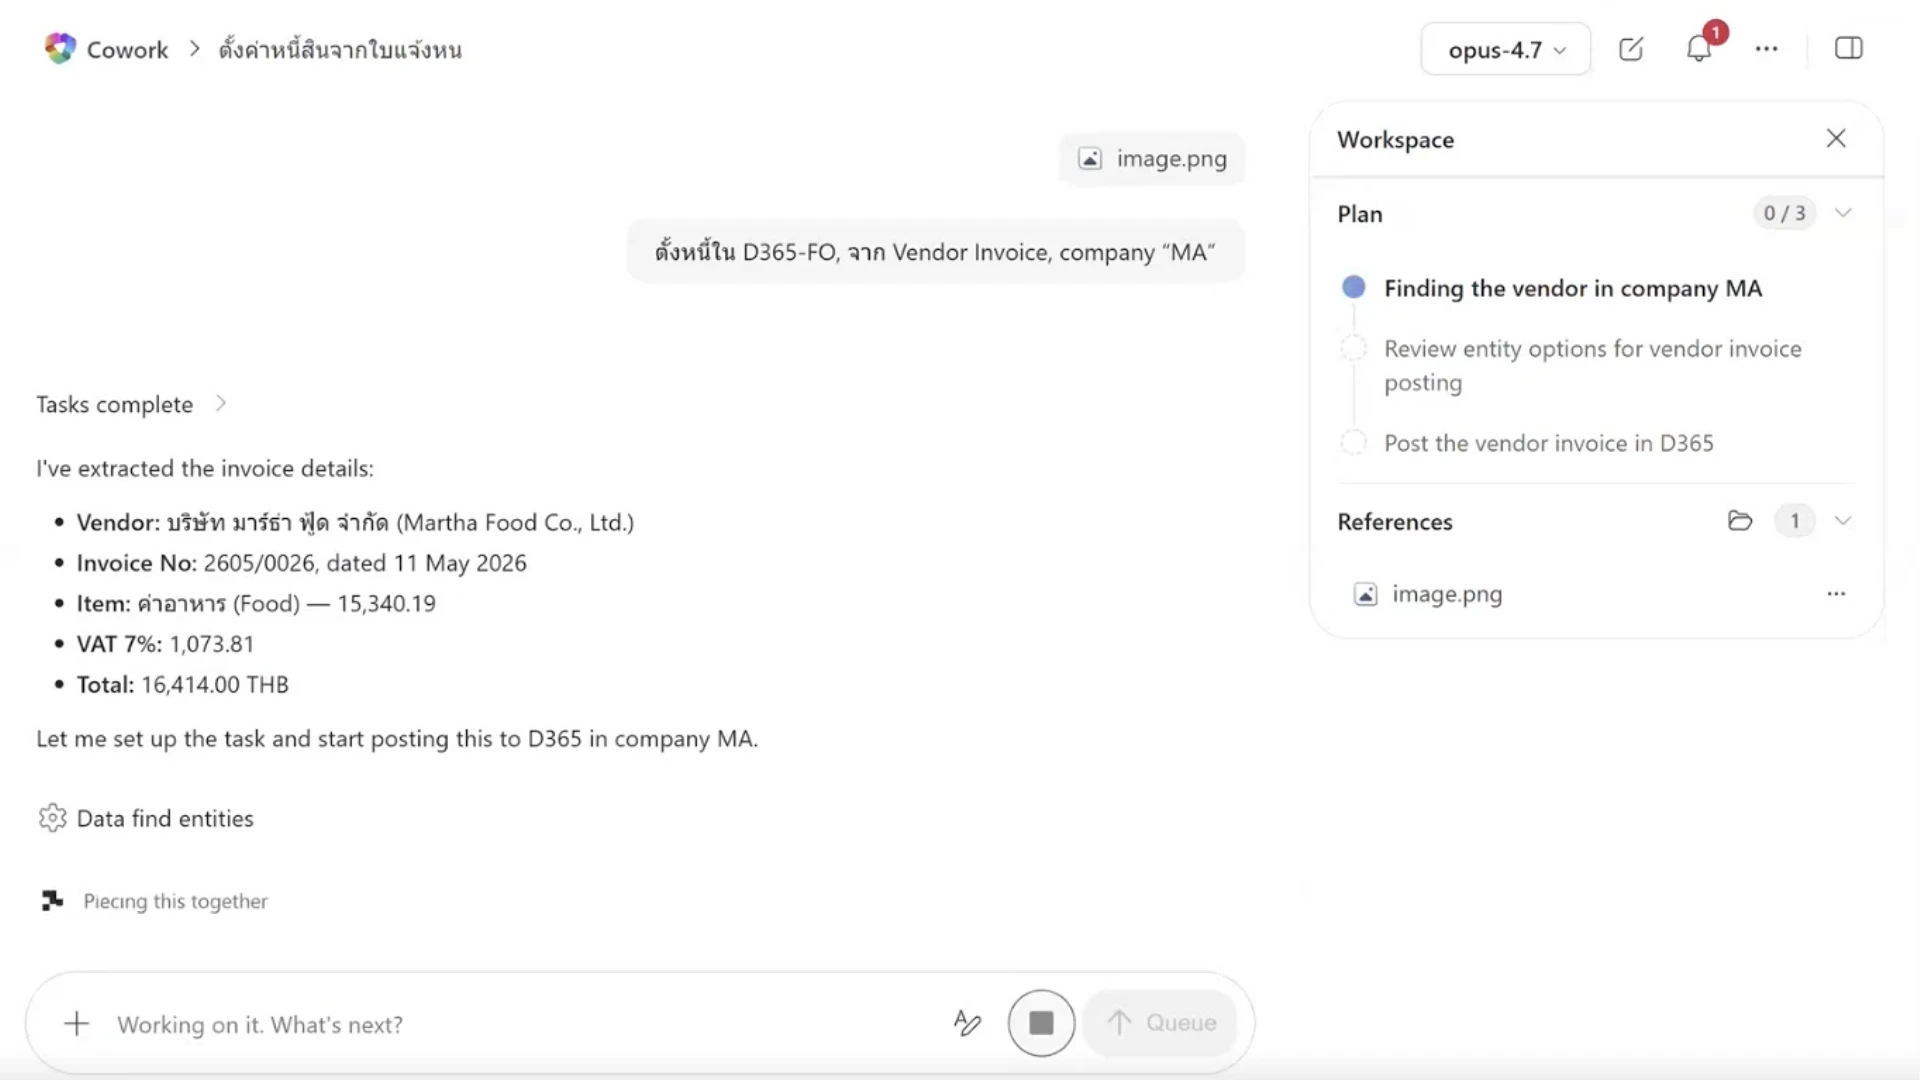Click the Cowork logo icon
Screen dimensions: 1920x1080
pos(60,49)
